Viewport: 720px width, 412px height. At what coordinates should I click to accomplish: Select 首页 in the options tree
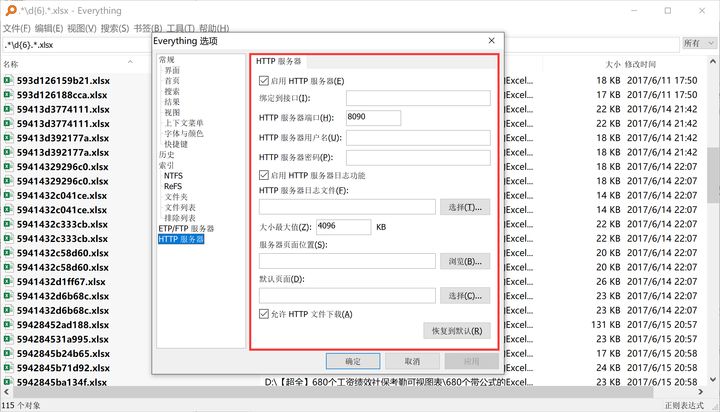click(x=172, y=81)
